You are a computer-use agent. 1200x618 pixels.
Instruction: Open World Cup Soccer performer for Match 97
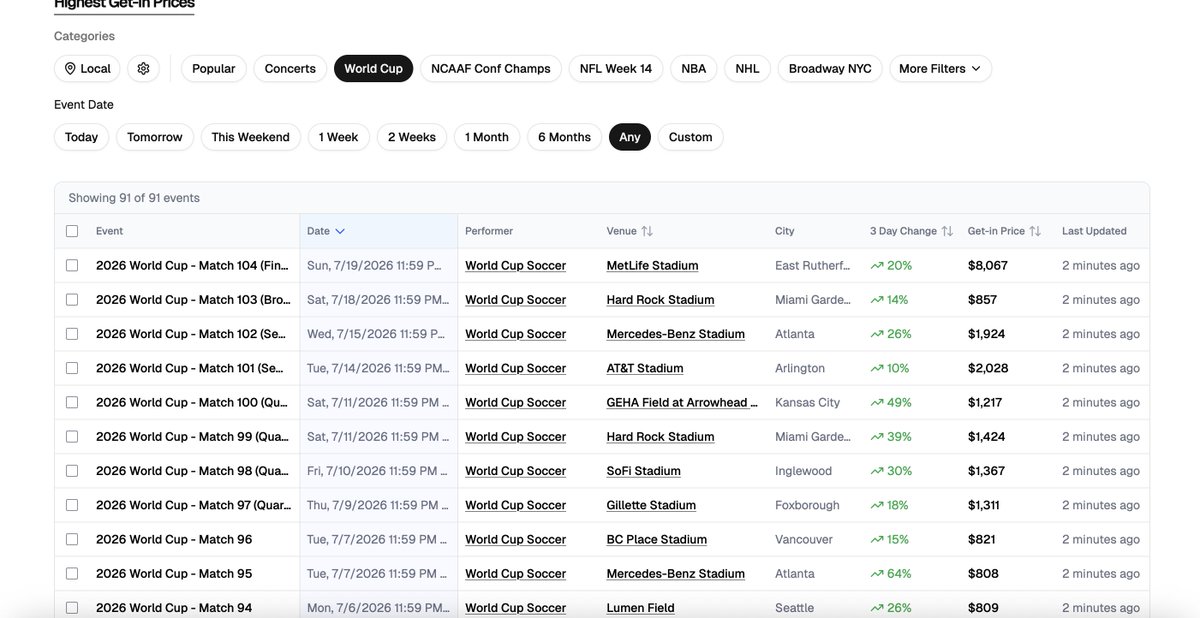pos(516,505)
